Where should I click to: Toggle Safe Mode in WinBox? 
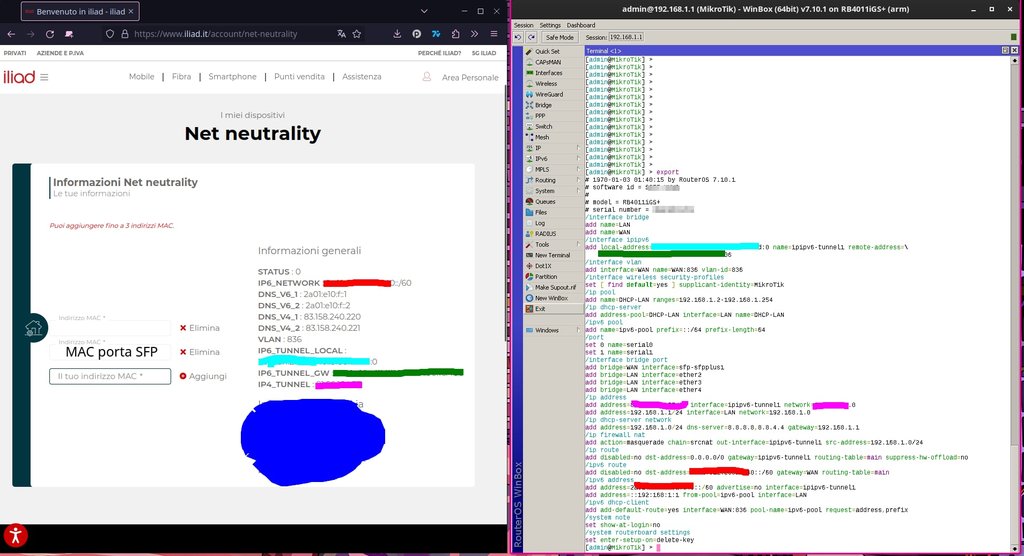559,37
